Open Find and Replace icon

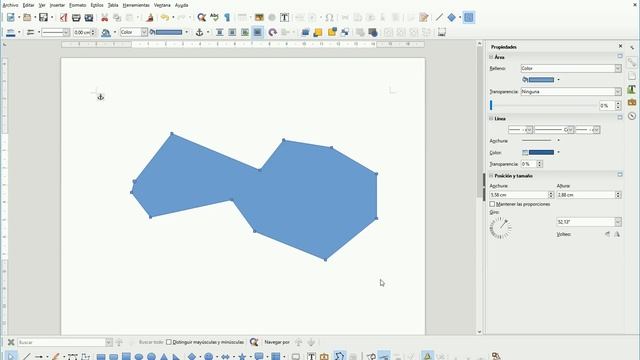click(x=202, y=18)
